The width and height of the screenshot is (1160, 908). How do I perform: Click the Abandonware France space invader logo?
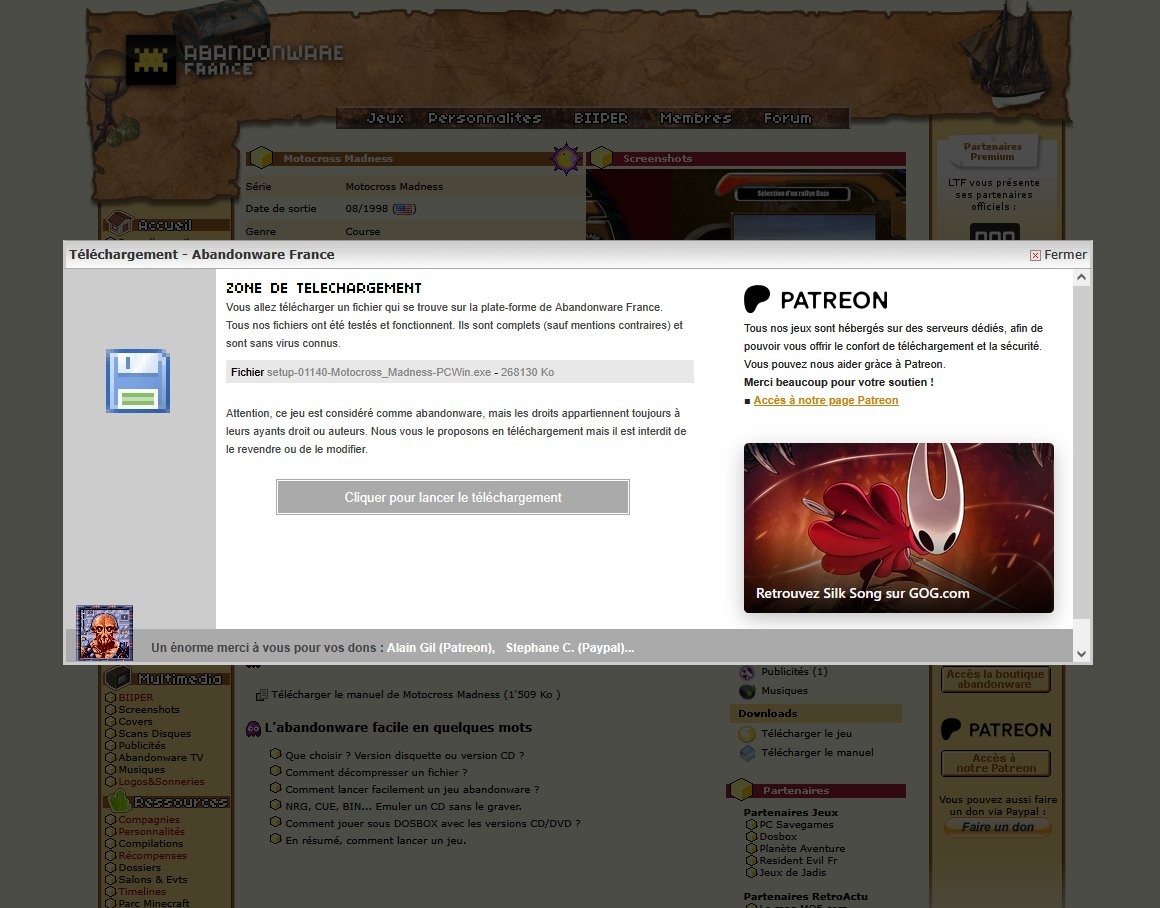151,60
